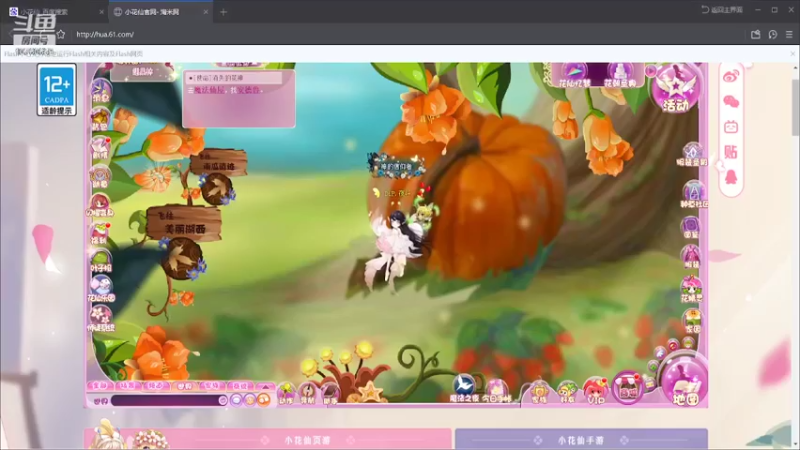
Task: Open the Weibo share icon in sidebar
Action: click(731, 77)
